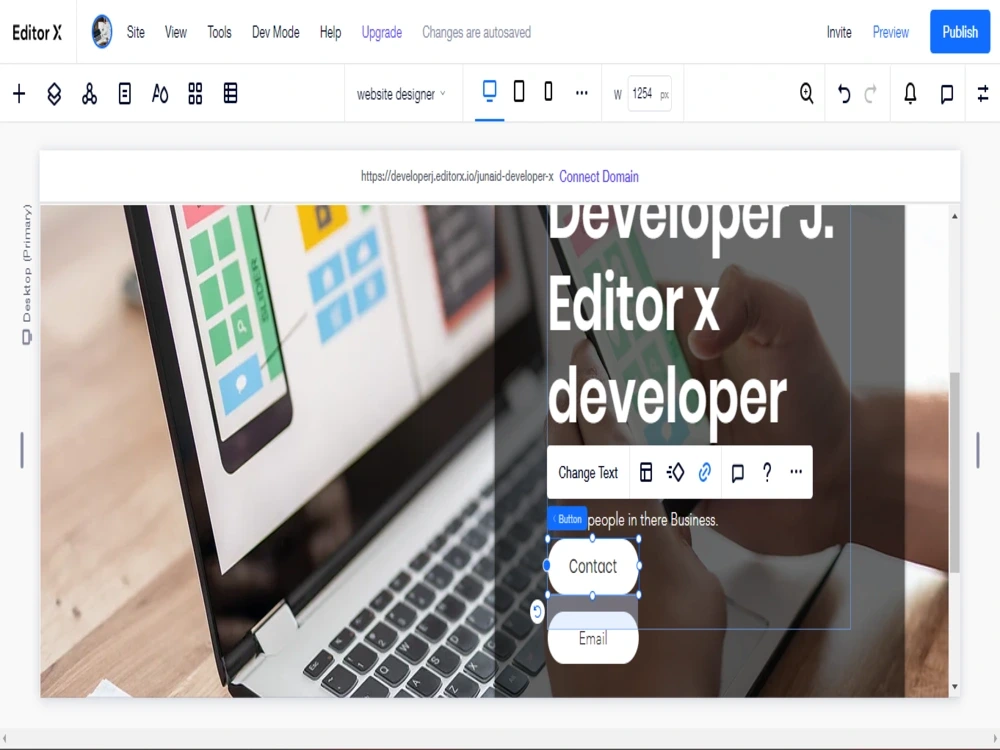Open the Pages panel icon

(x=124, y=93)
